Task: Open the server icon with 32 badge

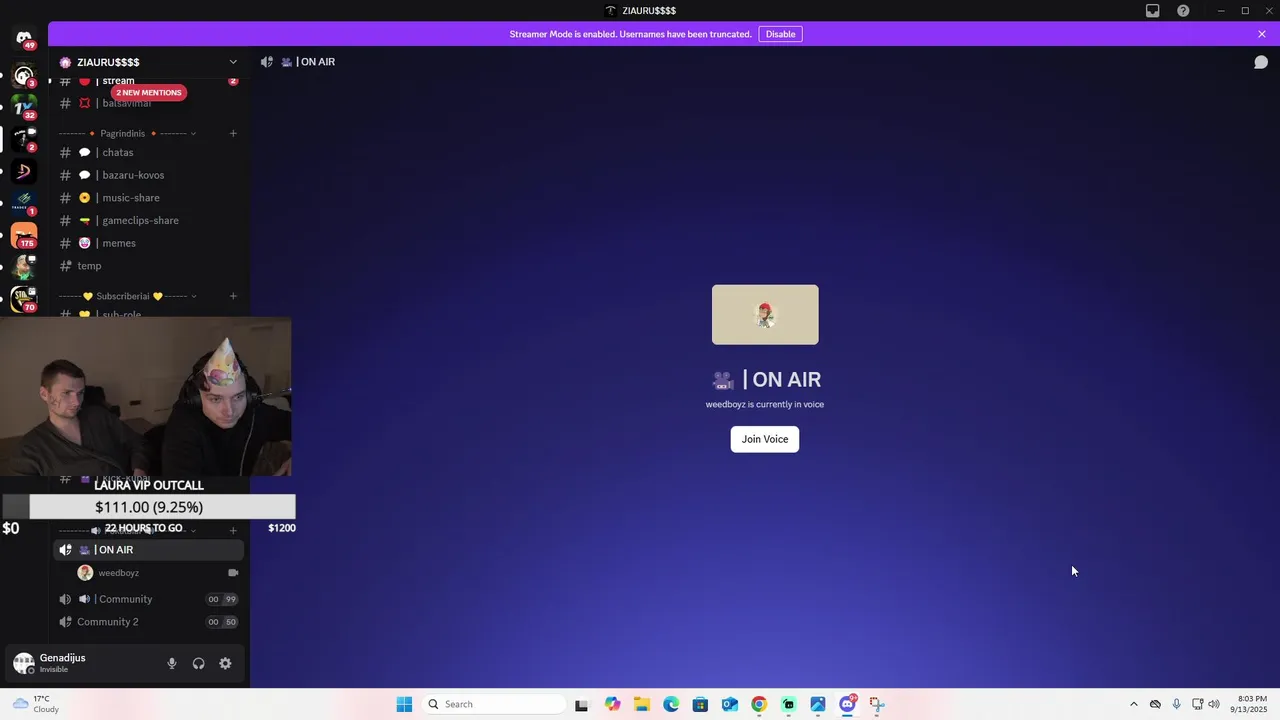Action: click(24, 106)
